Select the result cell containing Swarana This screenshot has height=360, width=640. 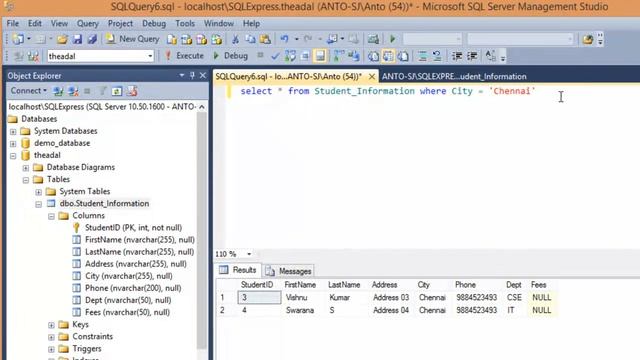[303, 310]
